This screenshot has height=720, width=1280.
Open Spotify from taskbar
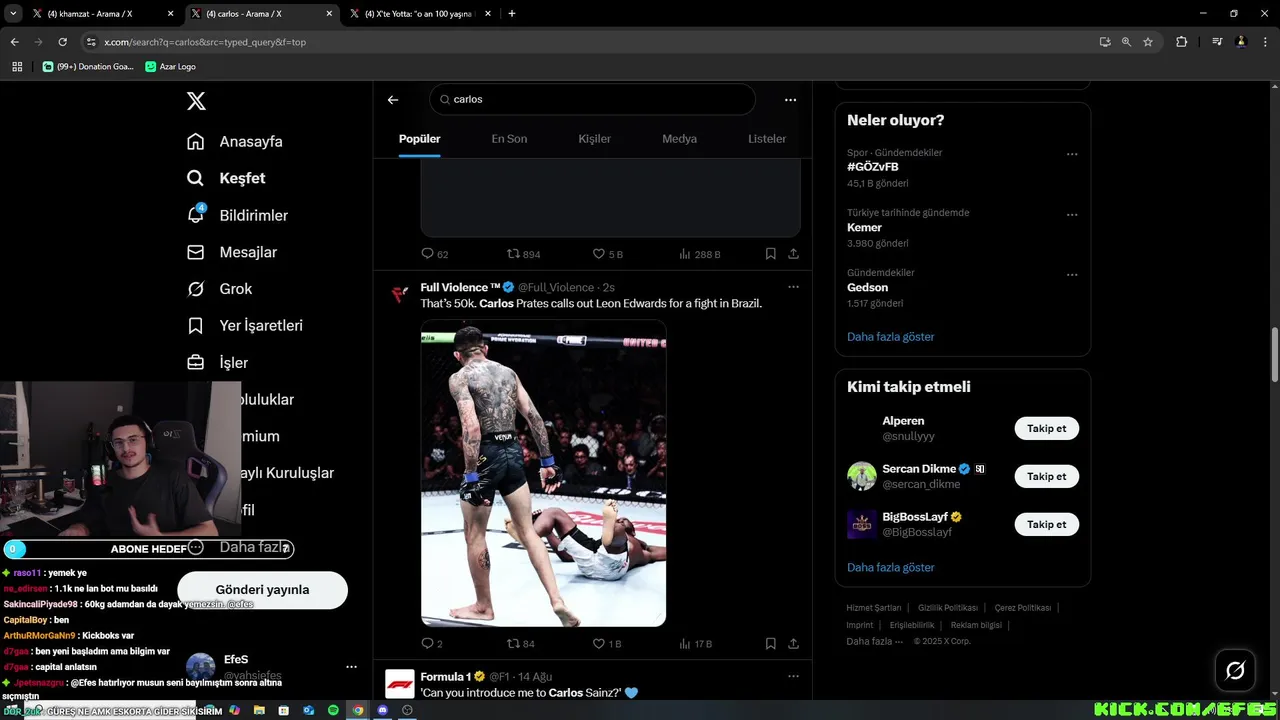[x=333, y=710]
